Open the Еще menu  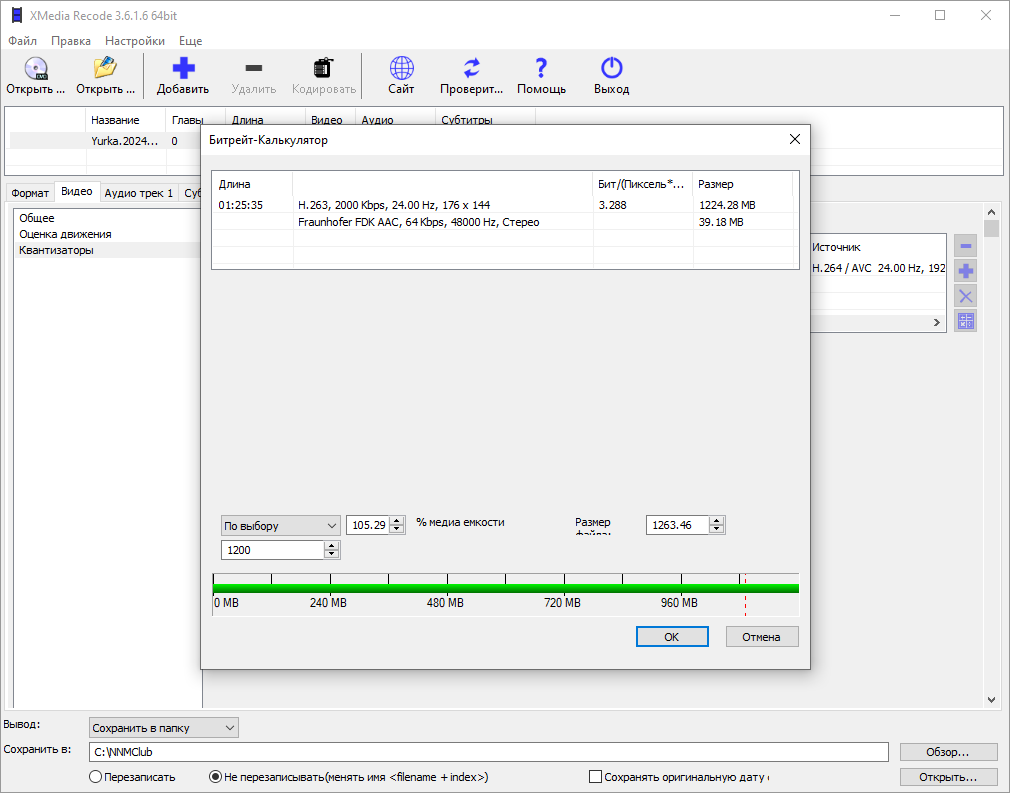click(x=191, y=41)
